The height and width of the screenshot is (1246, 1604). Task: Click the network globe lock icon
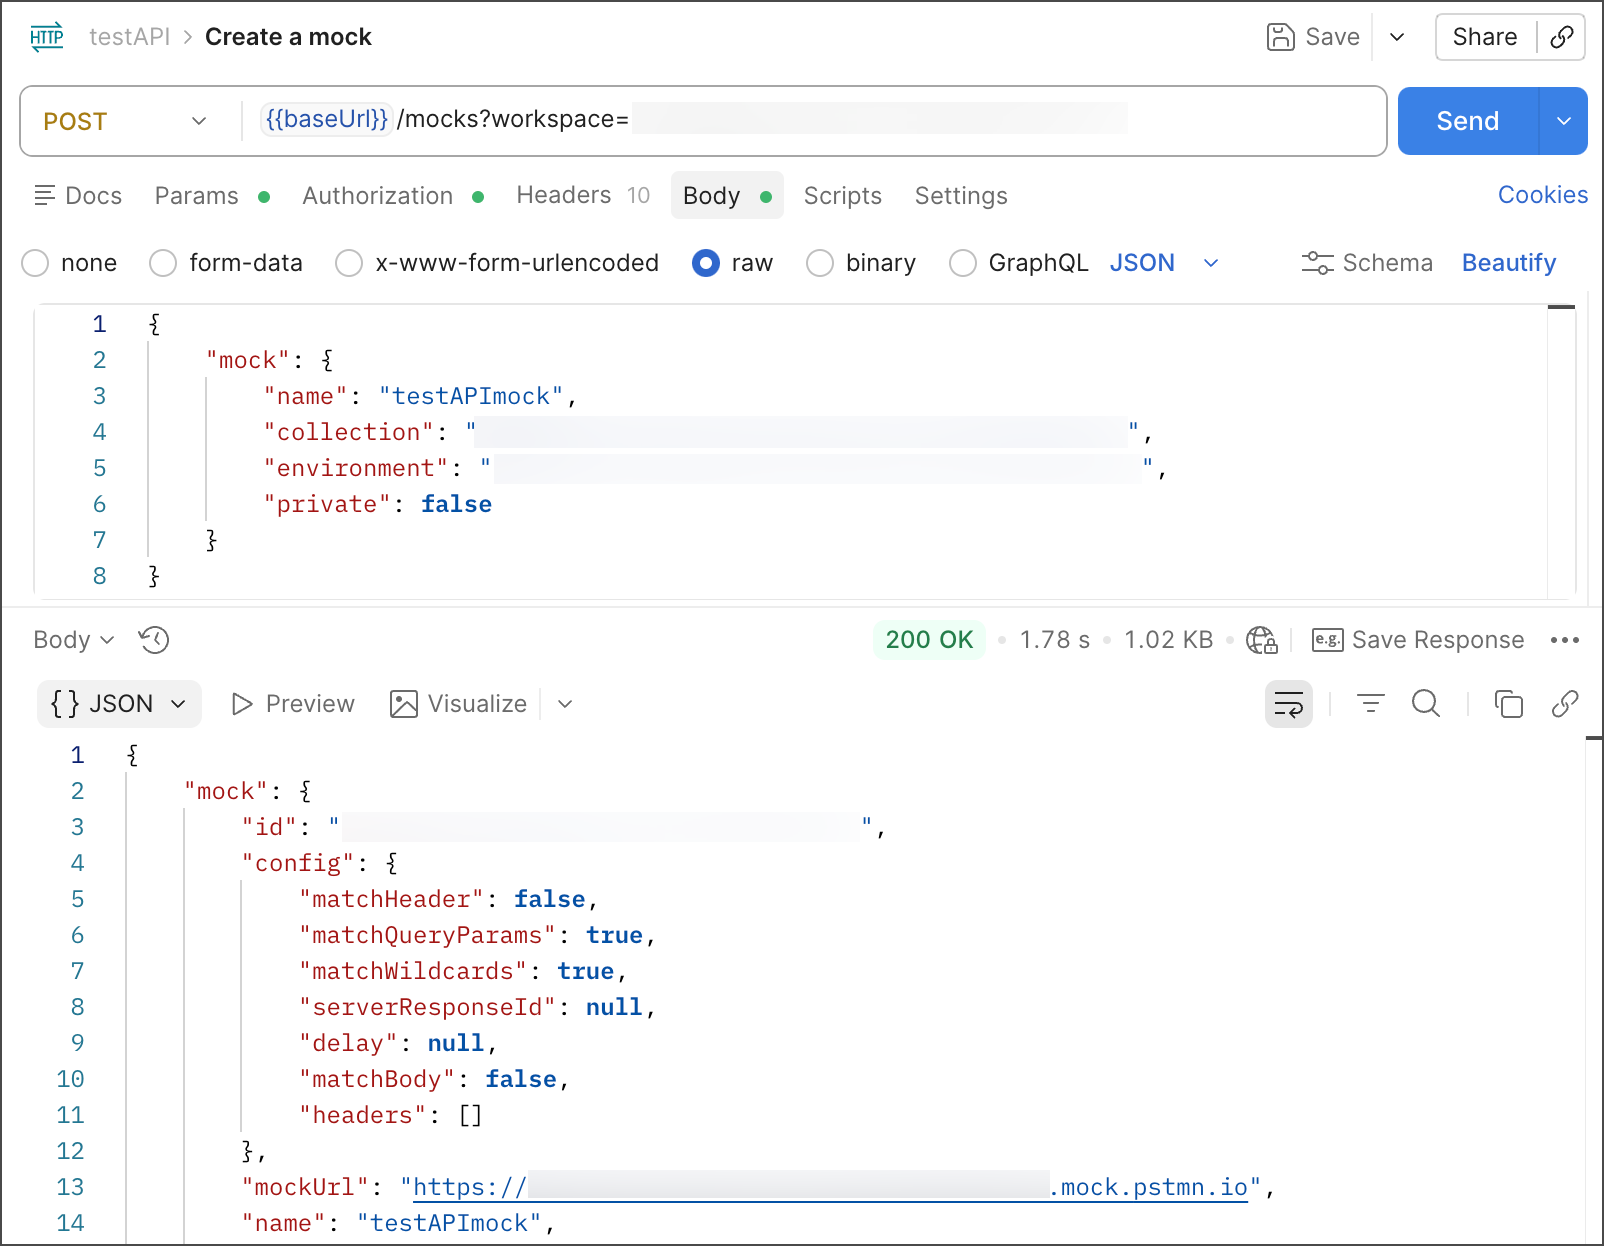coord(1262,640)
